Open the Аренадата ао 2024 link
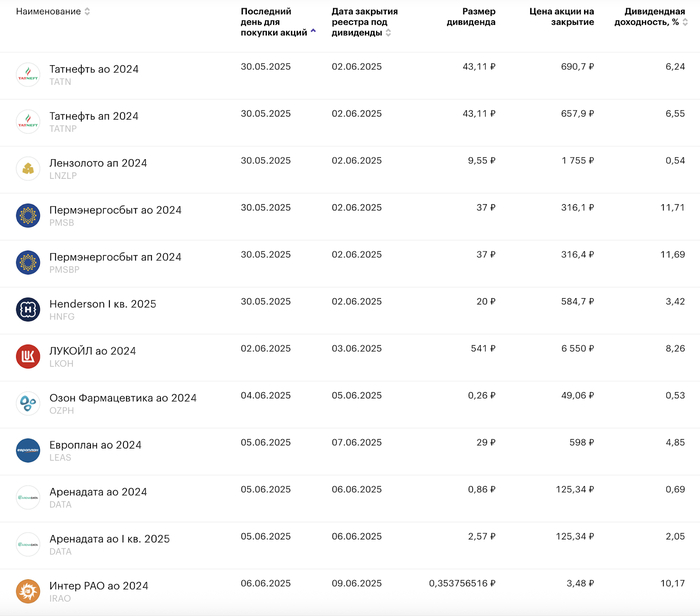 pyautogui.click(x=98, y=492)
